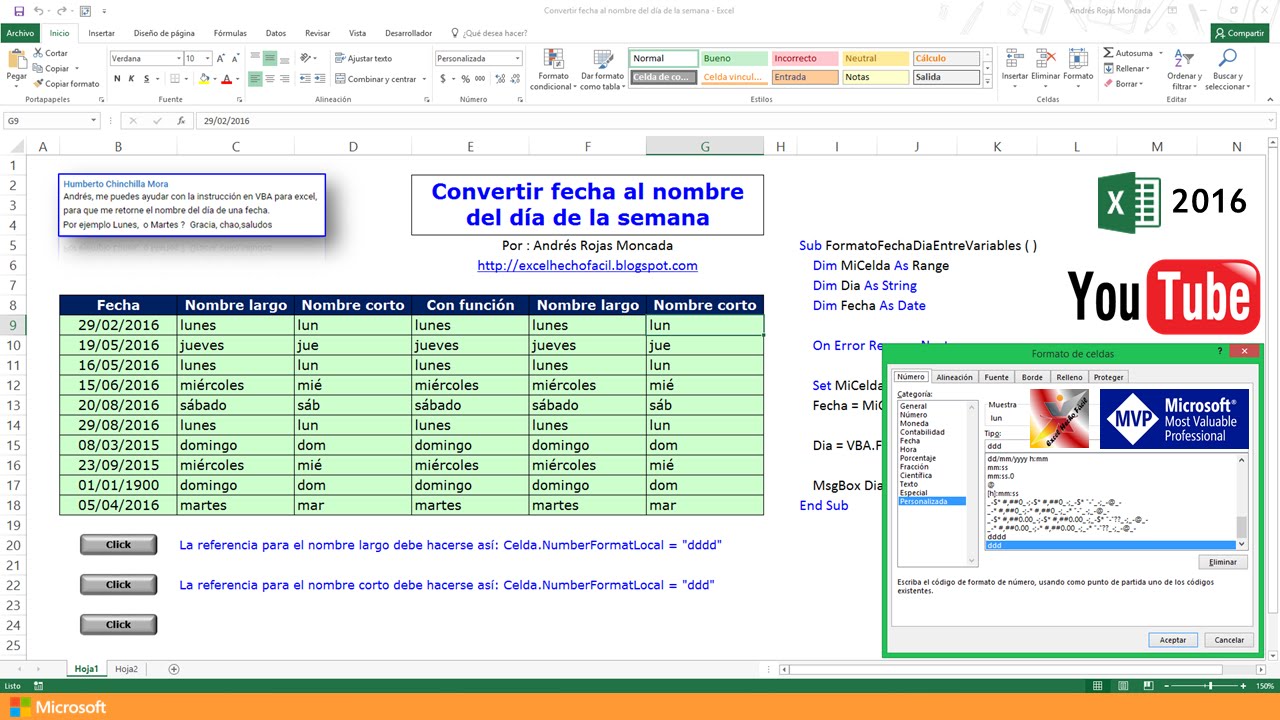Open the Desarrollador ribbon tab
This screenshot has width=1280, height=720.
[408, 33]
